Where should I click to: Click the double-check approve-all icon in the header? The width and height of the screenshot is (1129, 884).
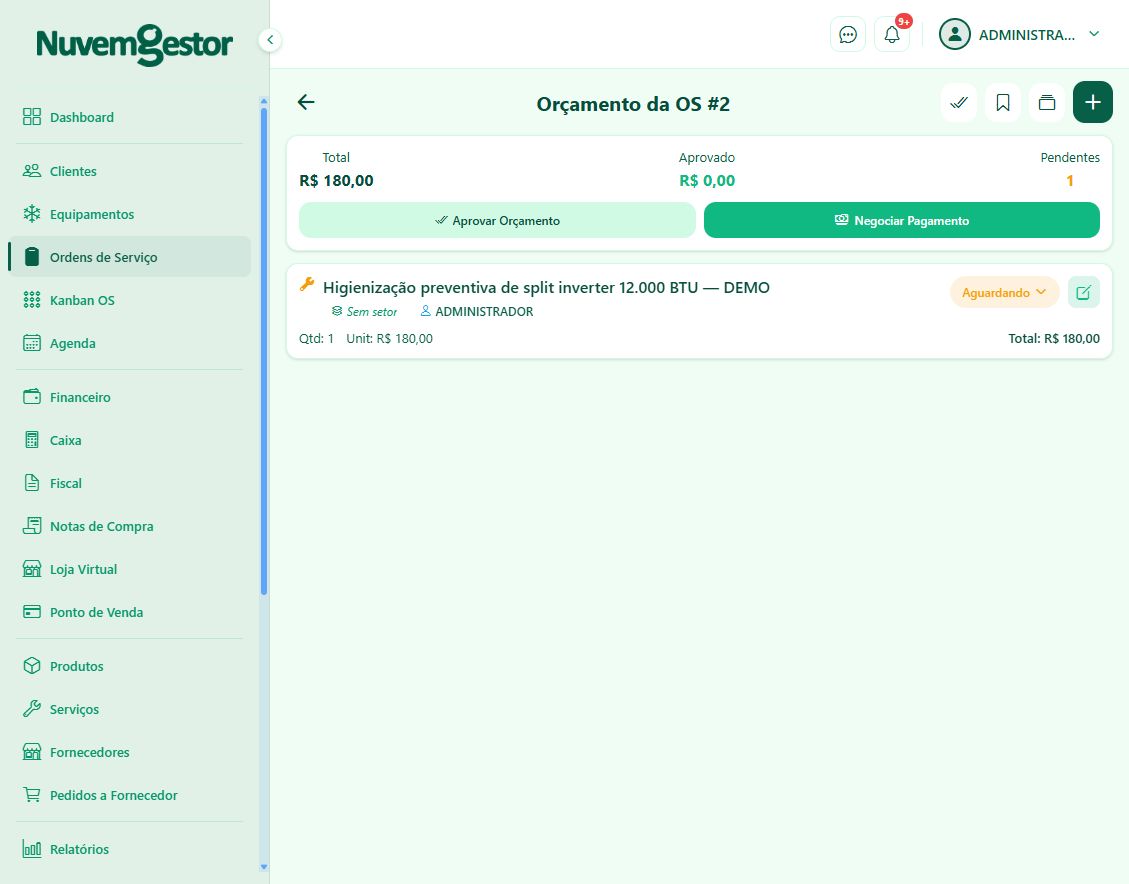point(958,103)
